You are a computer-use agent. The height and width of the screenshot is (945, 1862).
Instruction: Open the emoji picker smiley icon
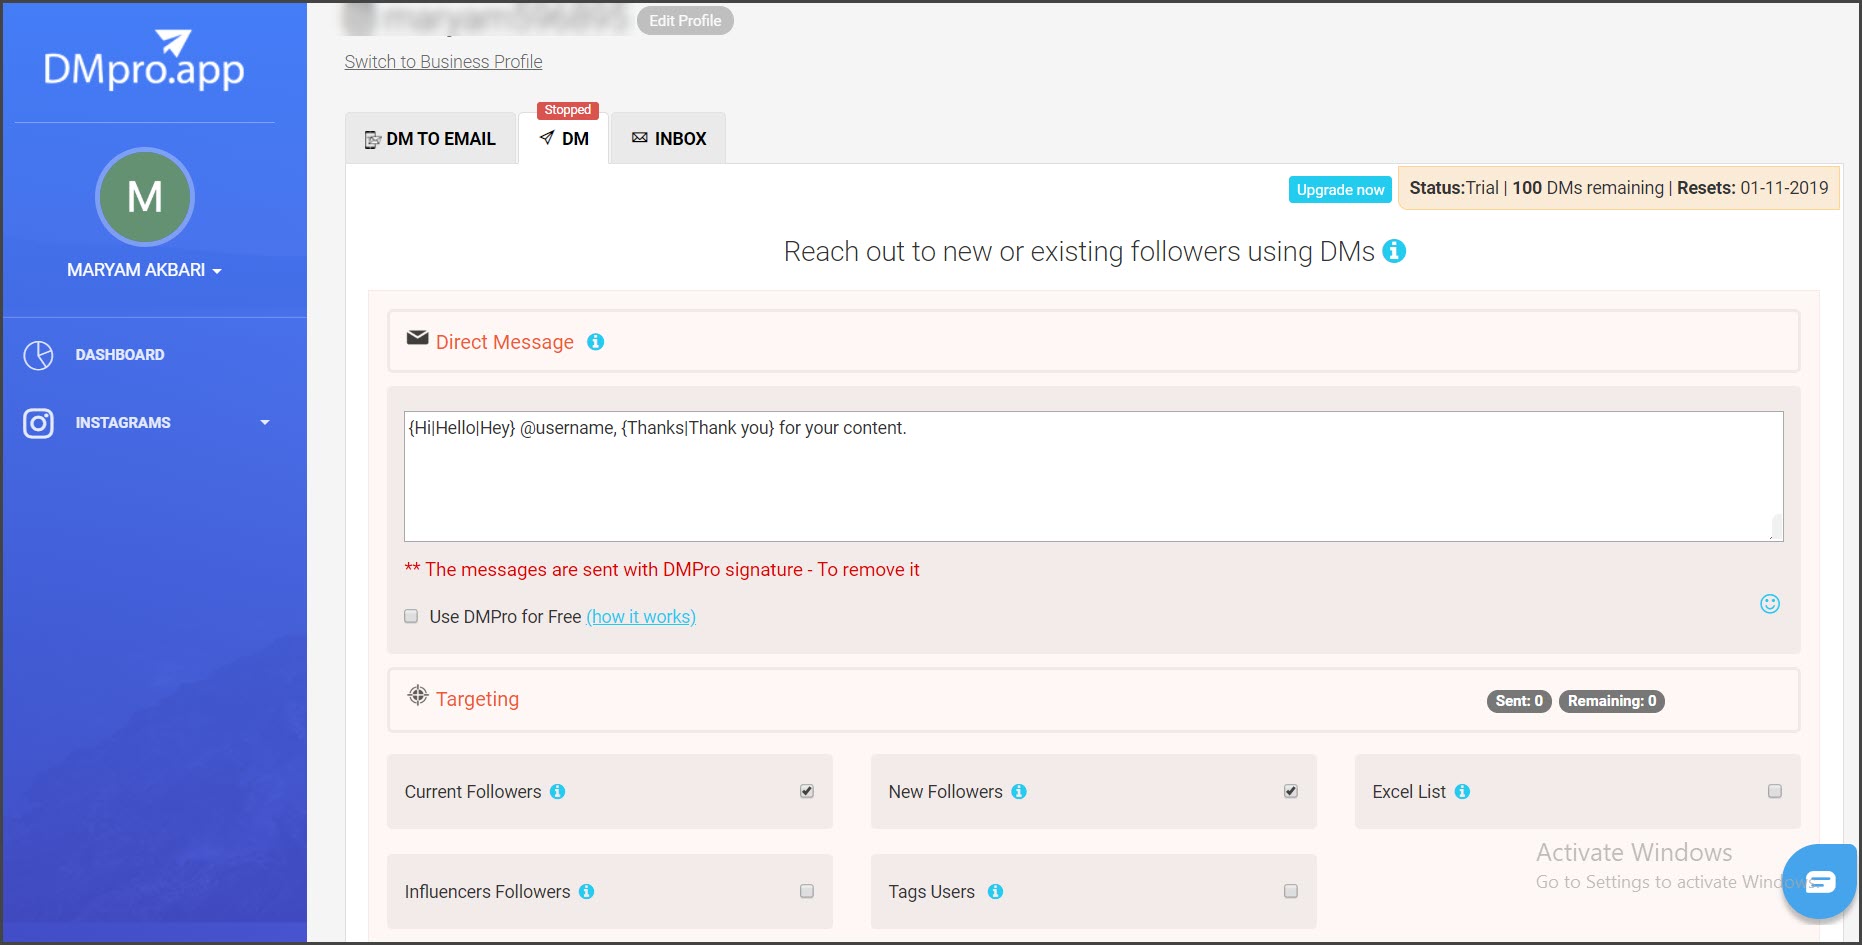click(1770, 604)
